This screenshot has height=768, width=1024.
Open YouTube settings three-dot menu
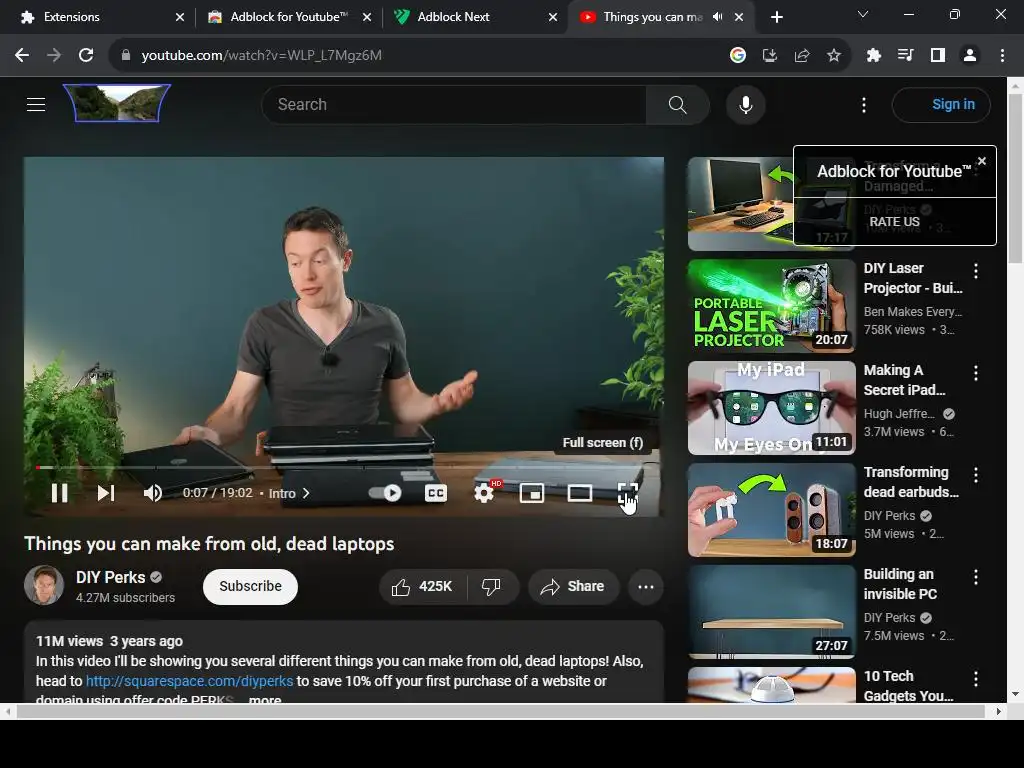click(x=863, y=104)
